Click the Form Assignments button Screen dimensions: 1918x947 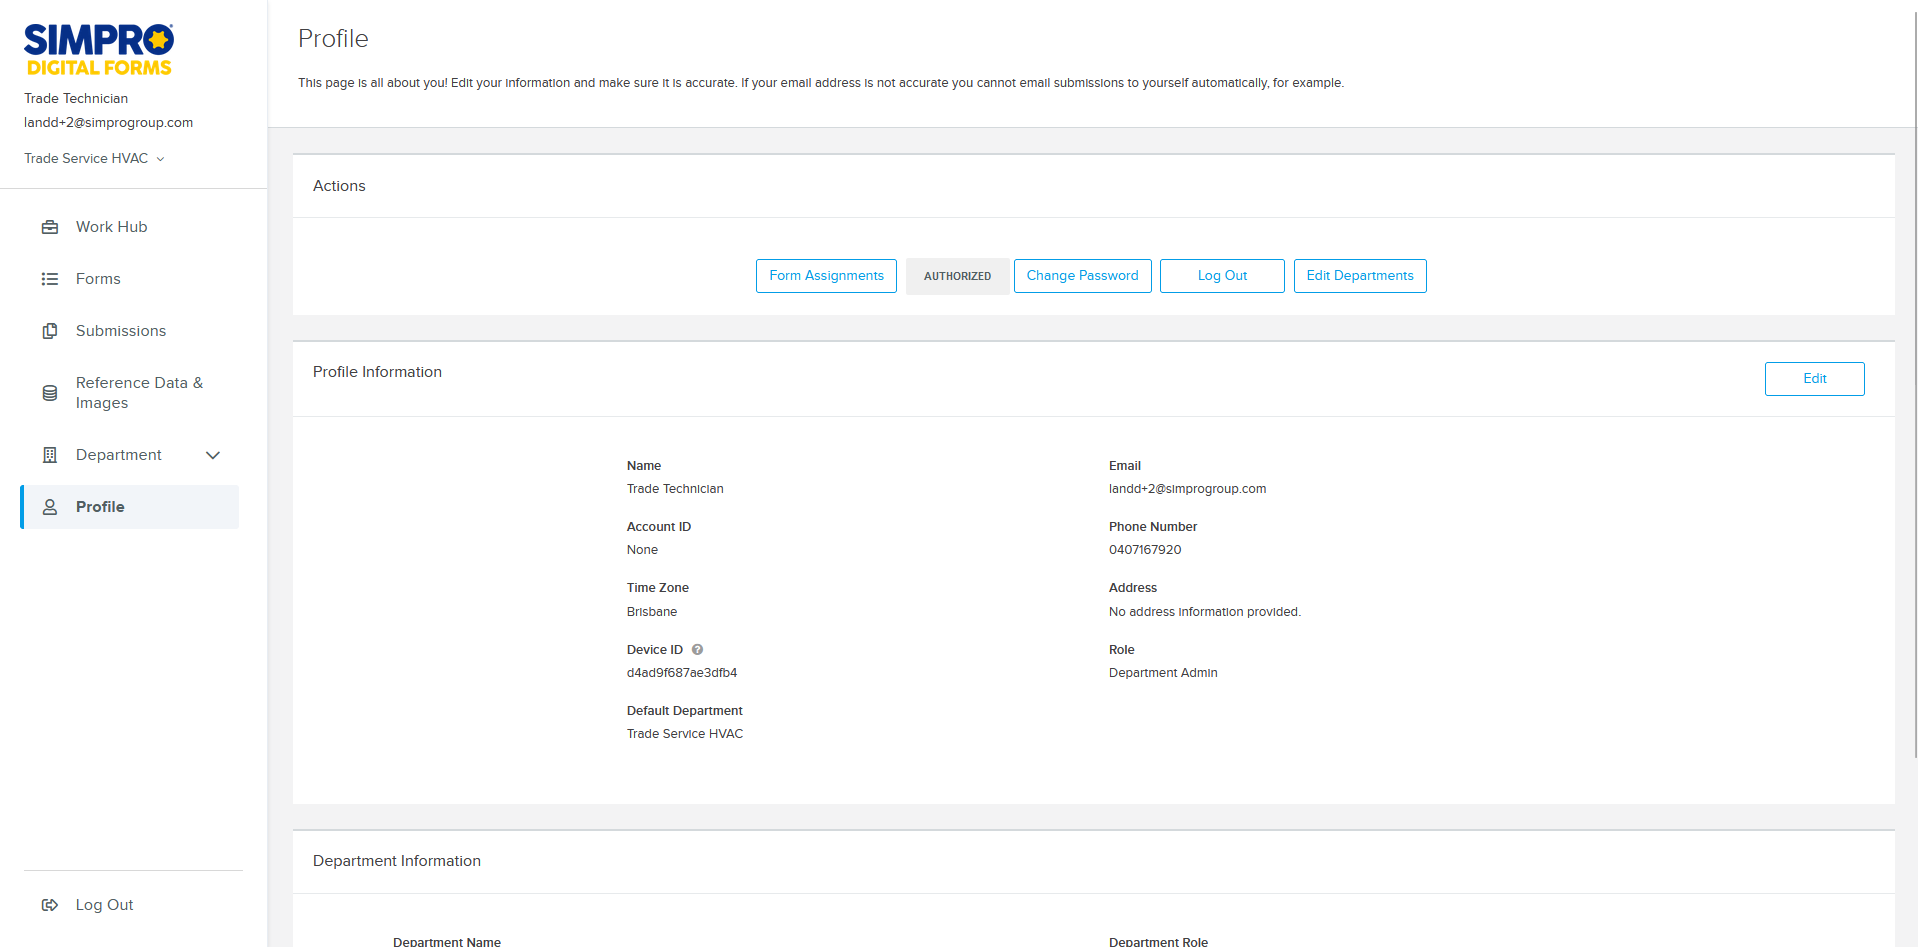[826, 276]
